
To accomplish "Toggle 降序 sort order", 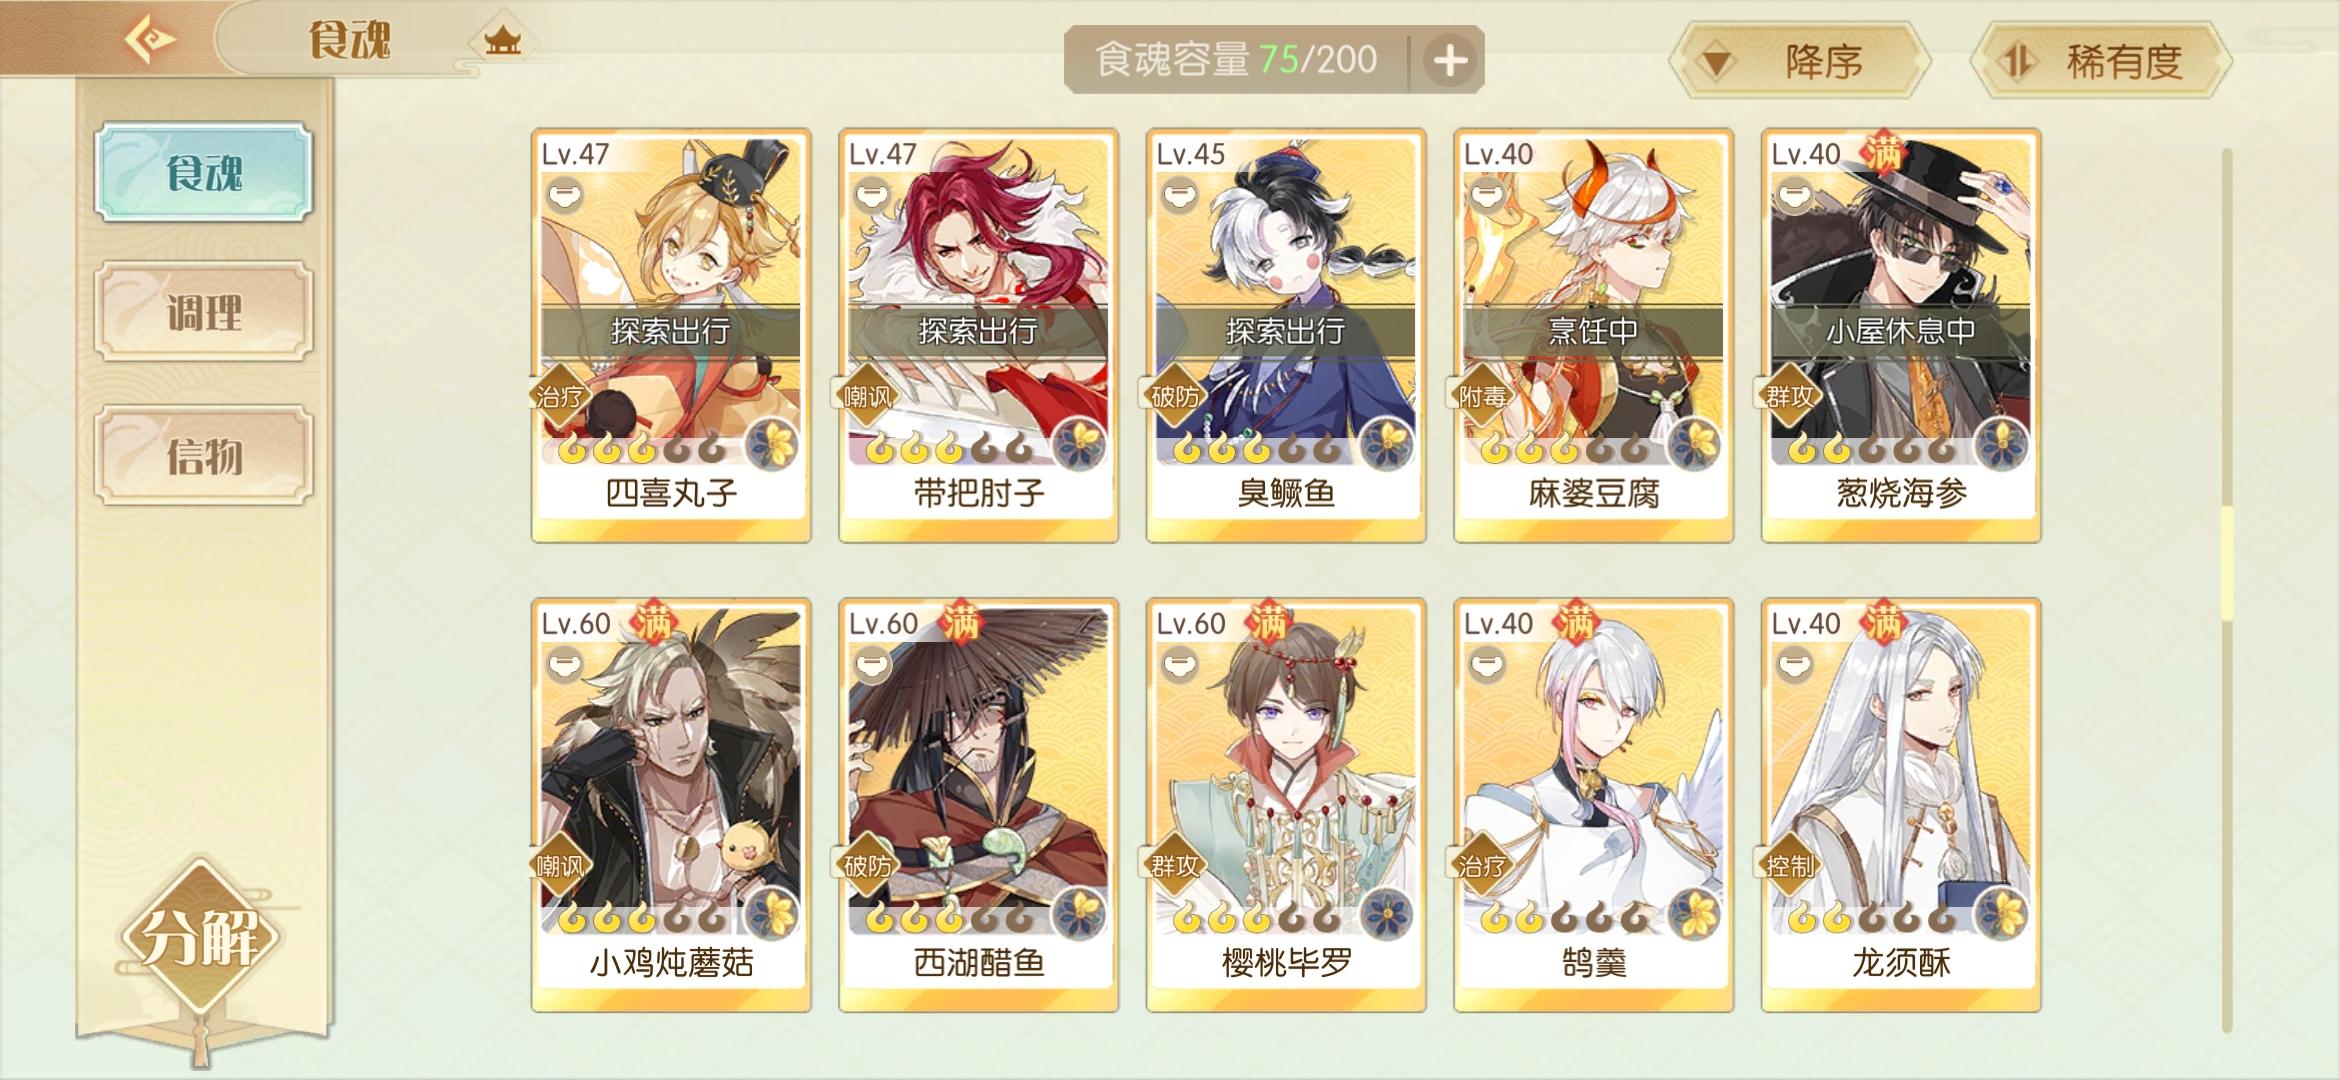I will [1800, 61].
